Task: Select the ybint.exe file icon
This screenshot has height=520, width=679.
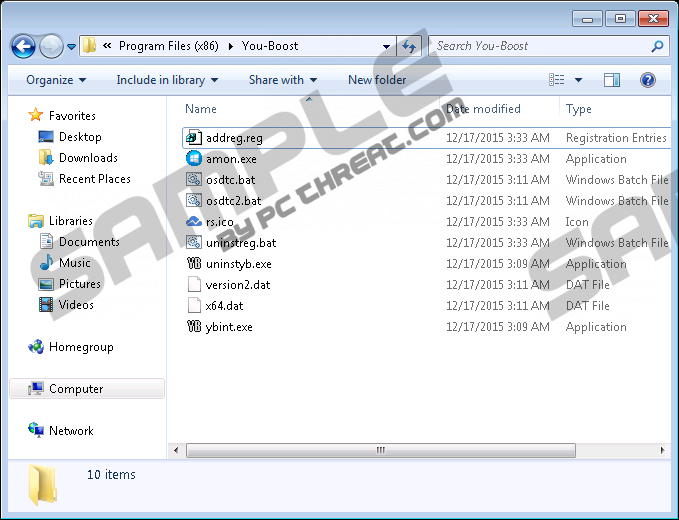Action: point(194,326)
